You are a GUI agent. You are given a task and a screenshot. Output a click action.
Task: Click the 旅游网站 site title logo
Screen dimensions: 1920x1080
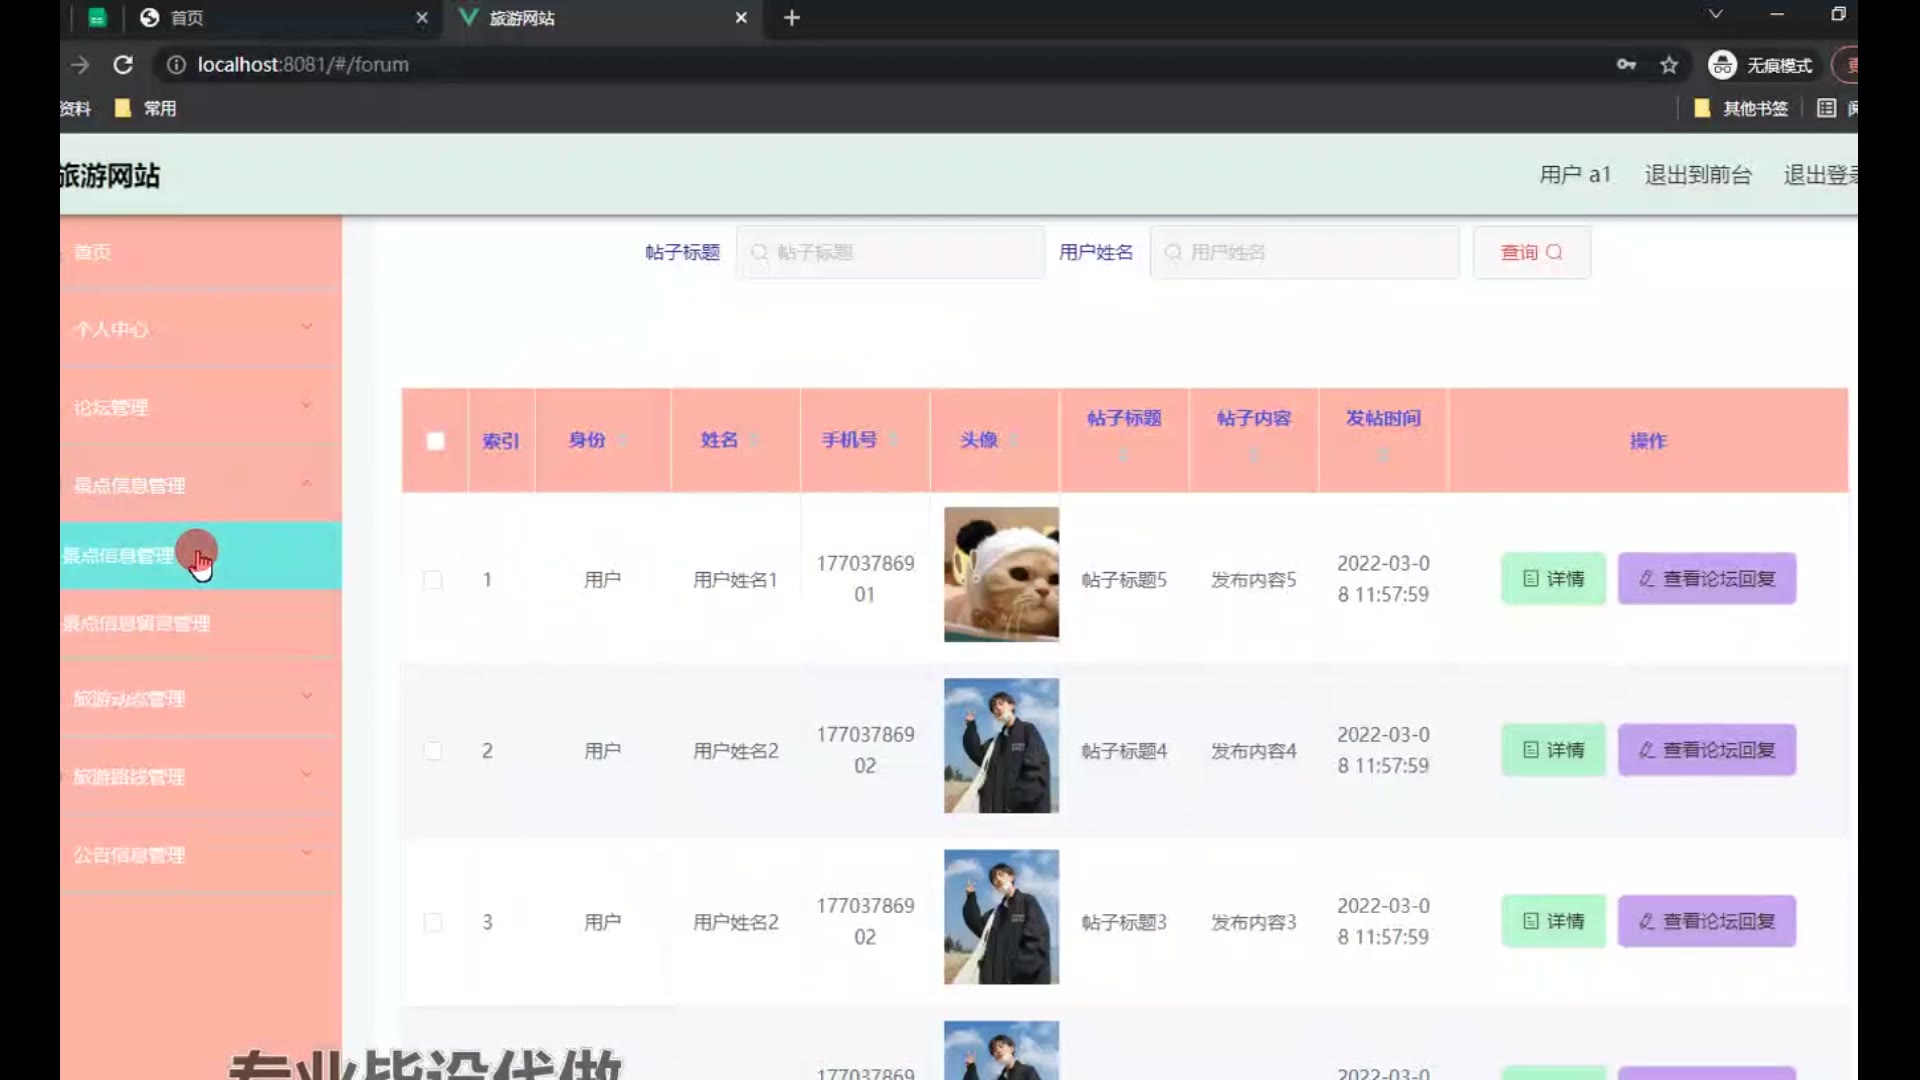[x=110, y=176]
